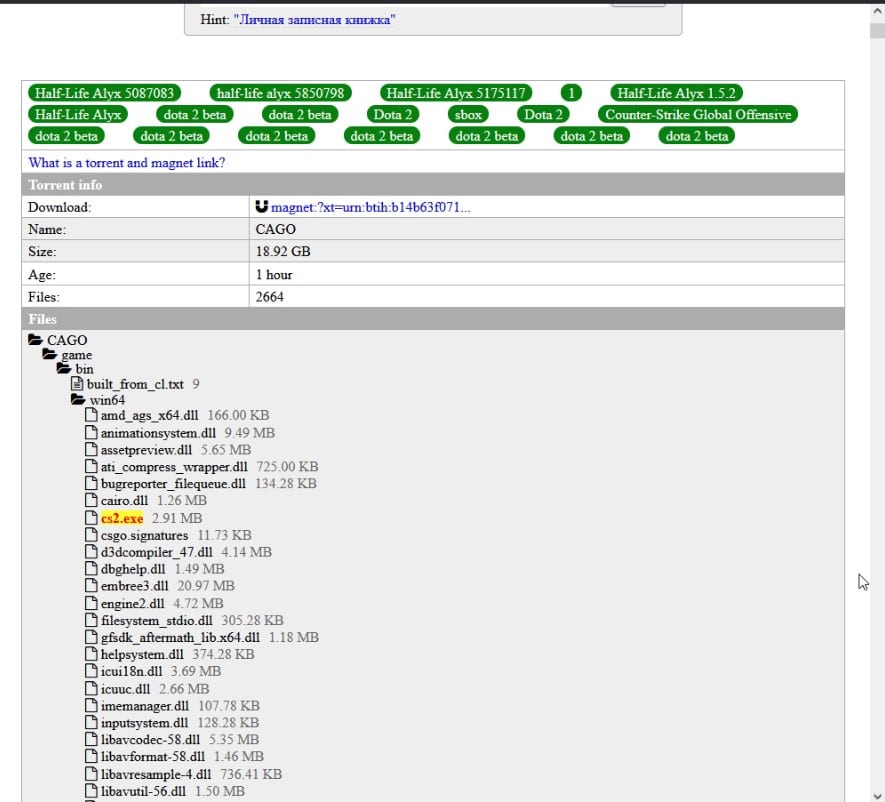Click file icon beside ati_compress_wrapper.dll
Image resolution: width=885 pixels, height=802 pixels.
(x=91, y=466)
